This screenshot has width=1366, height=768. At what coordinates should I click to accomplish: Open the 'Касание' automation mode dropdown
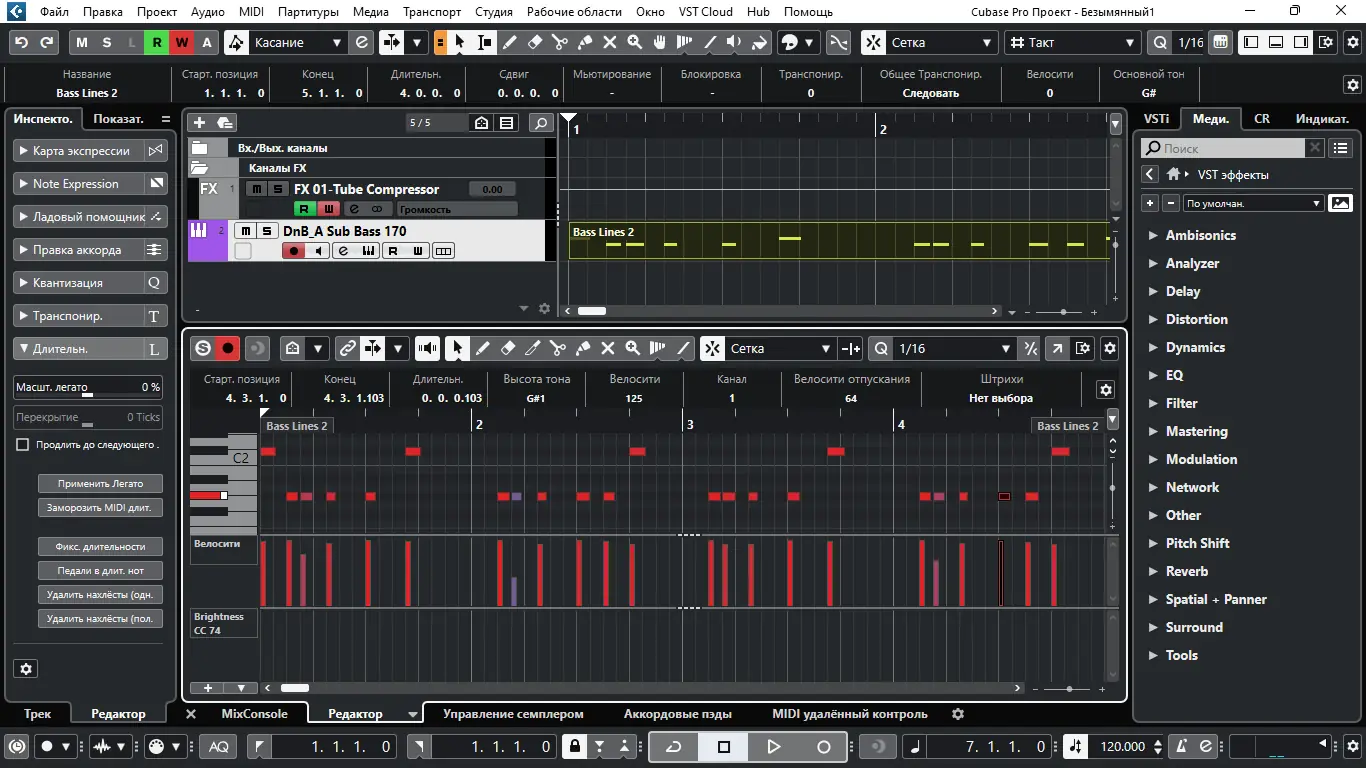(x=297, y=43)
